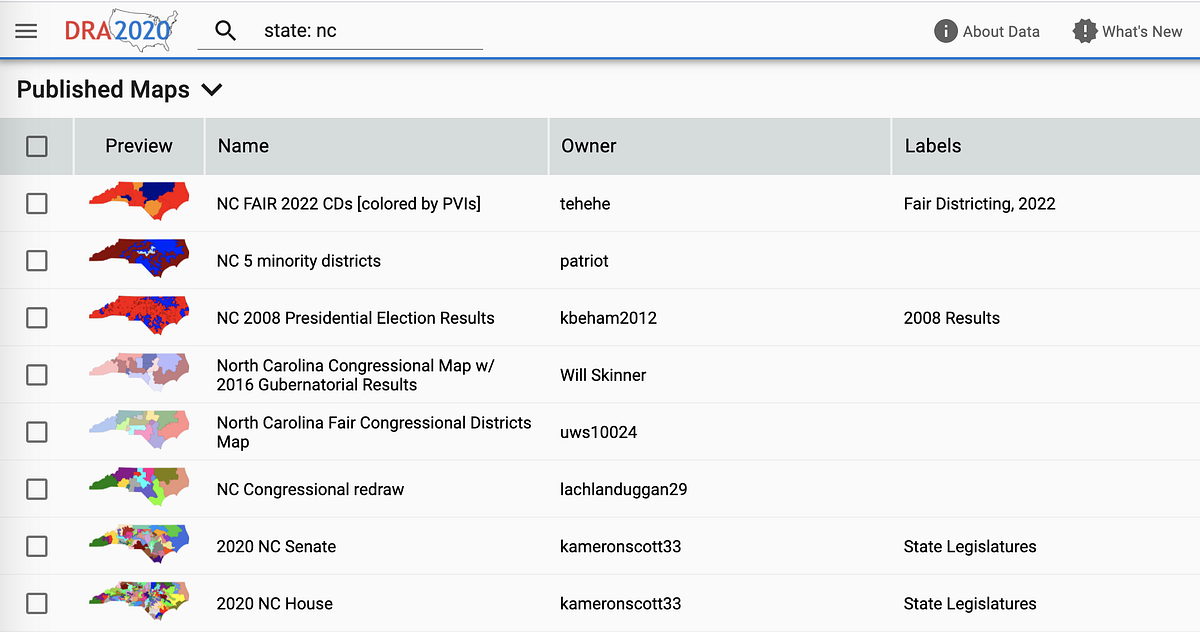
Task: Click the Preview column header
Action: 139,146
